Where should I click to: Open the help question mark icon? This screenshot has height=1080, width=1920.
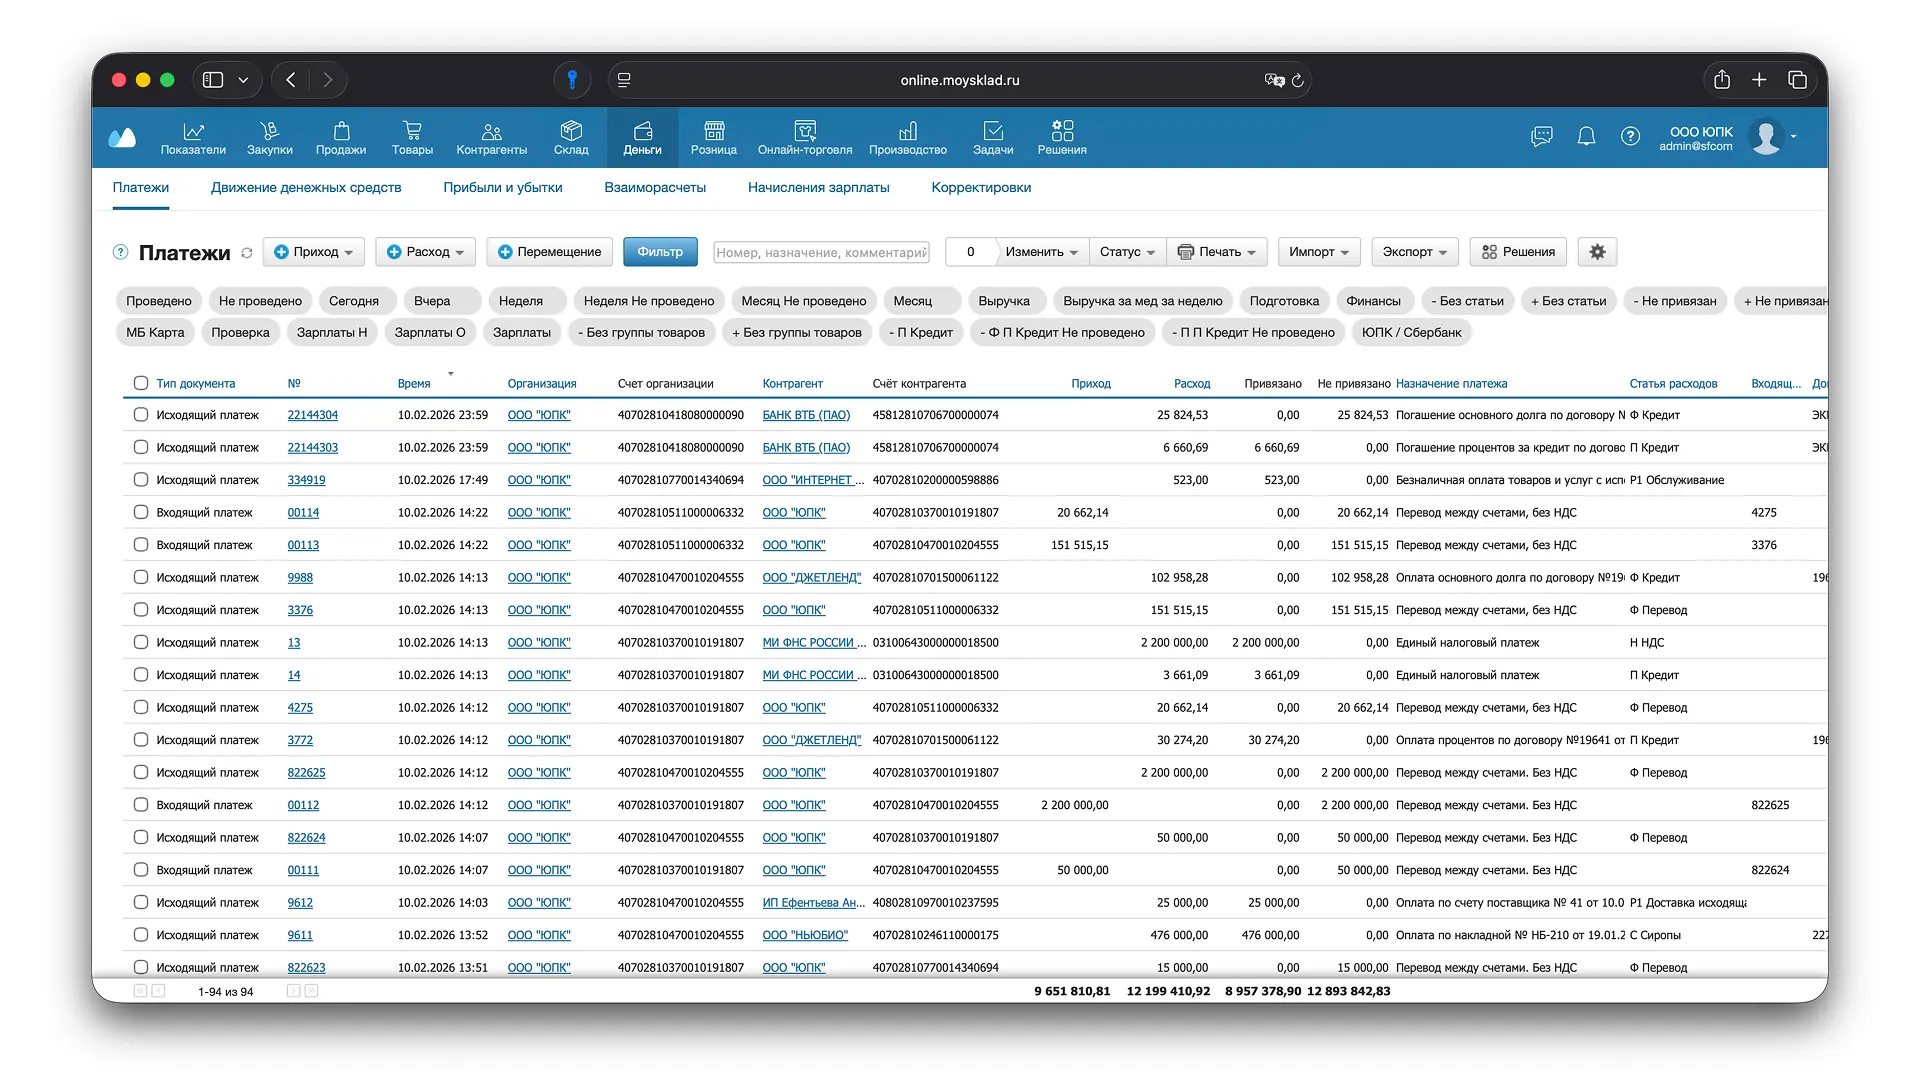pyautogui.click(x=1630, y=136)
